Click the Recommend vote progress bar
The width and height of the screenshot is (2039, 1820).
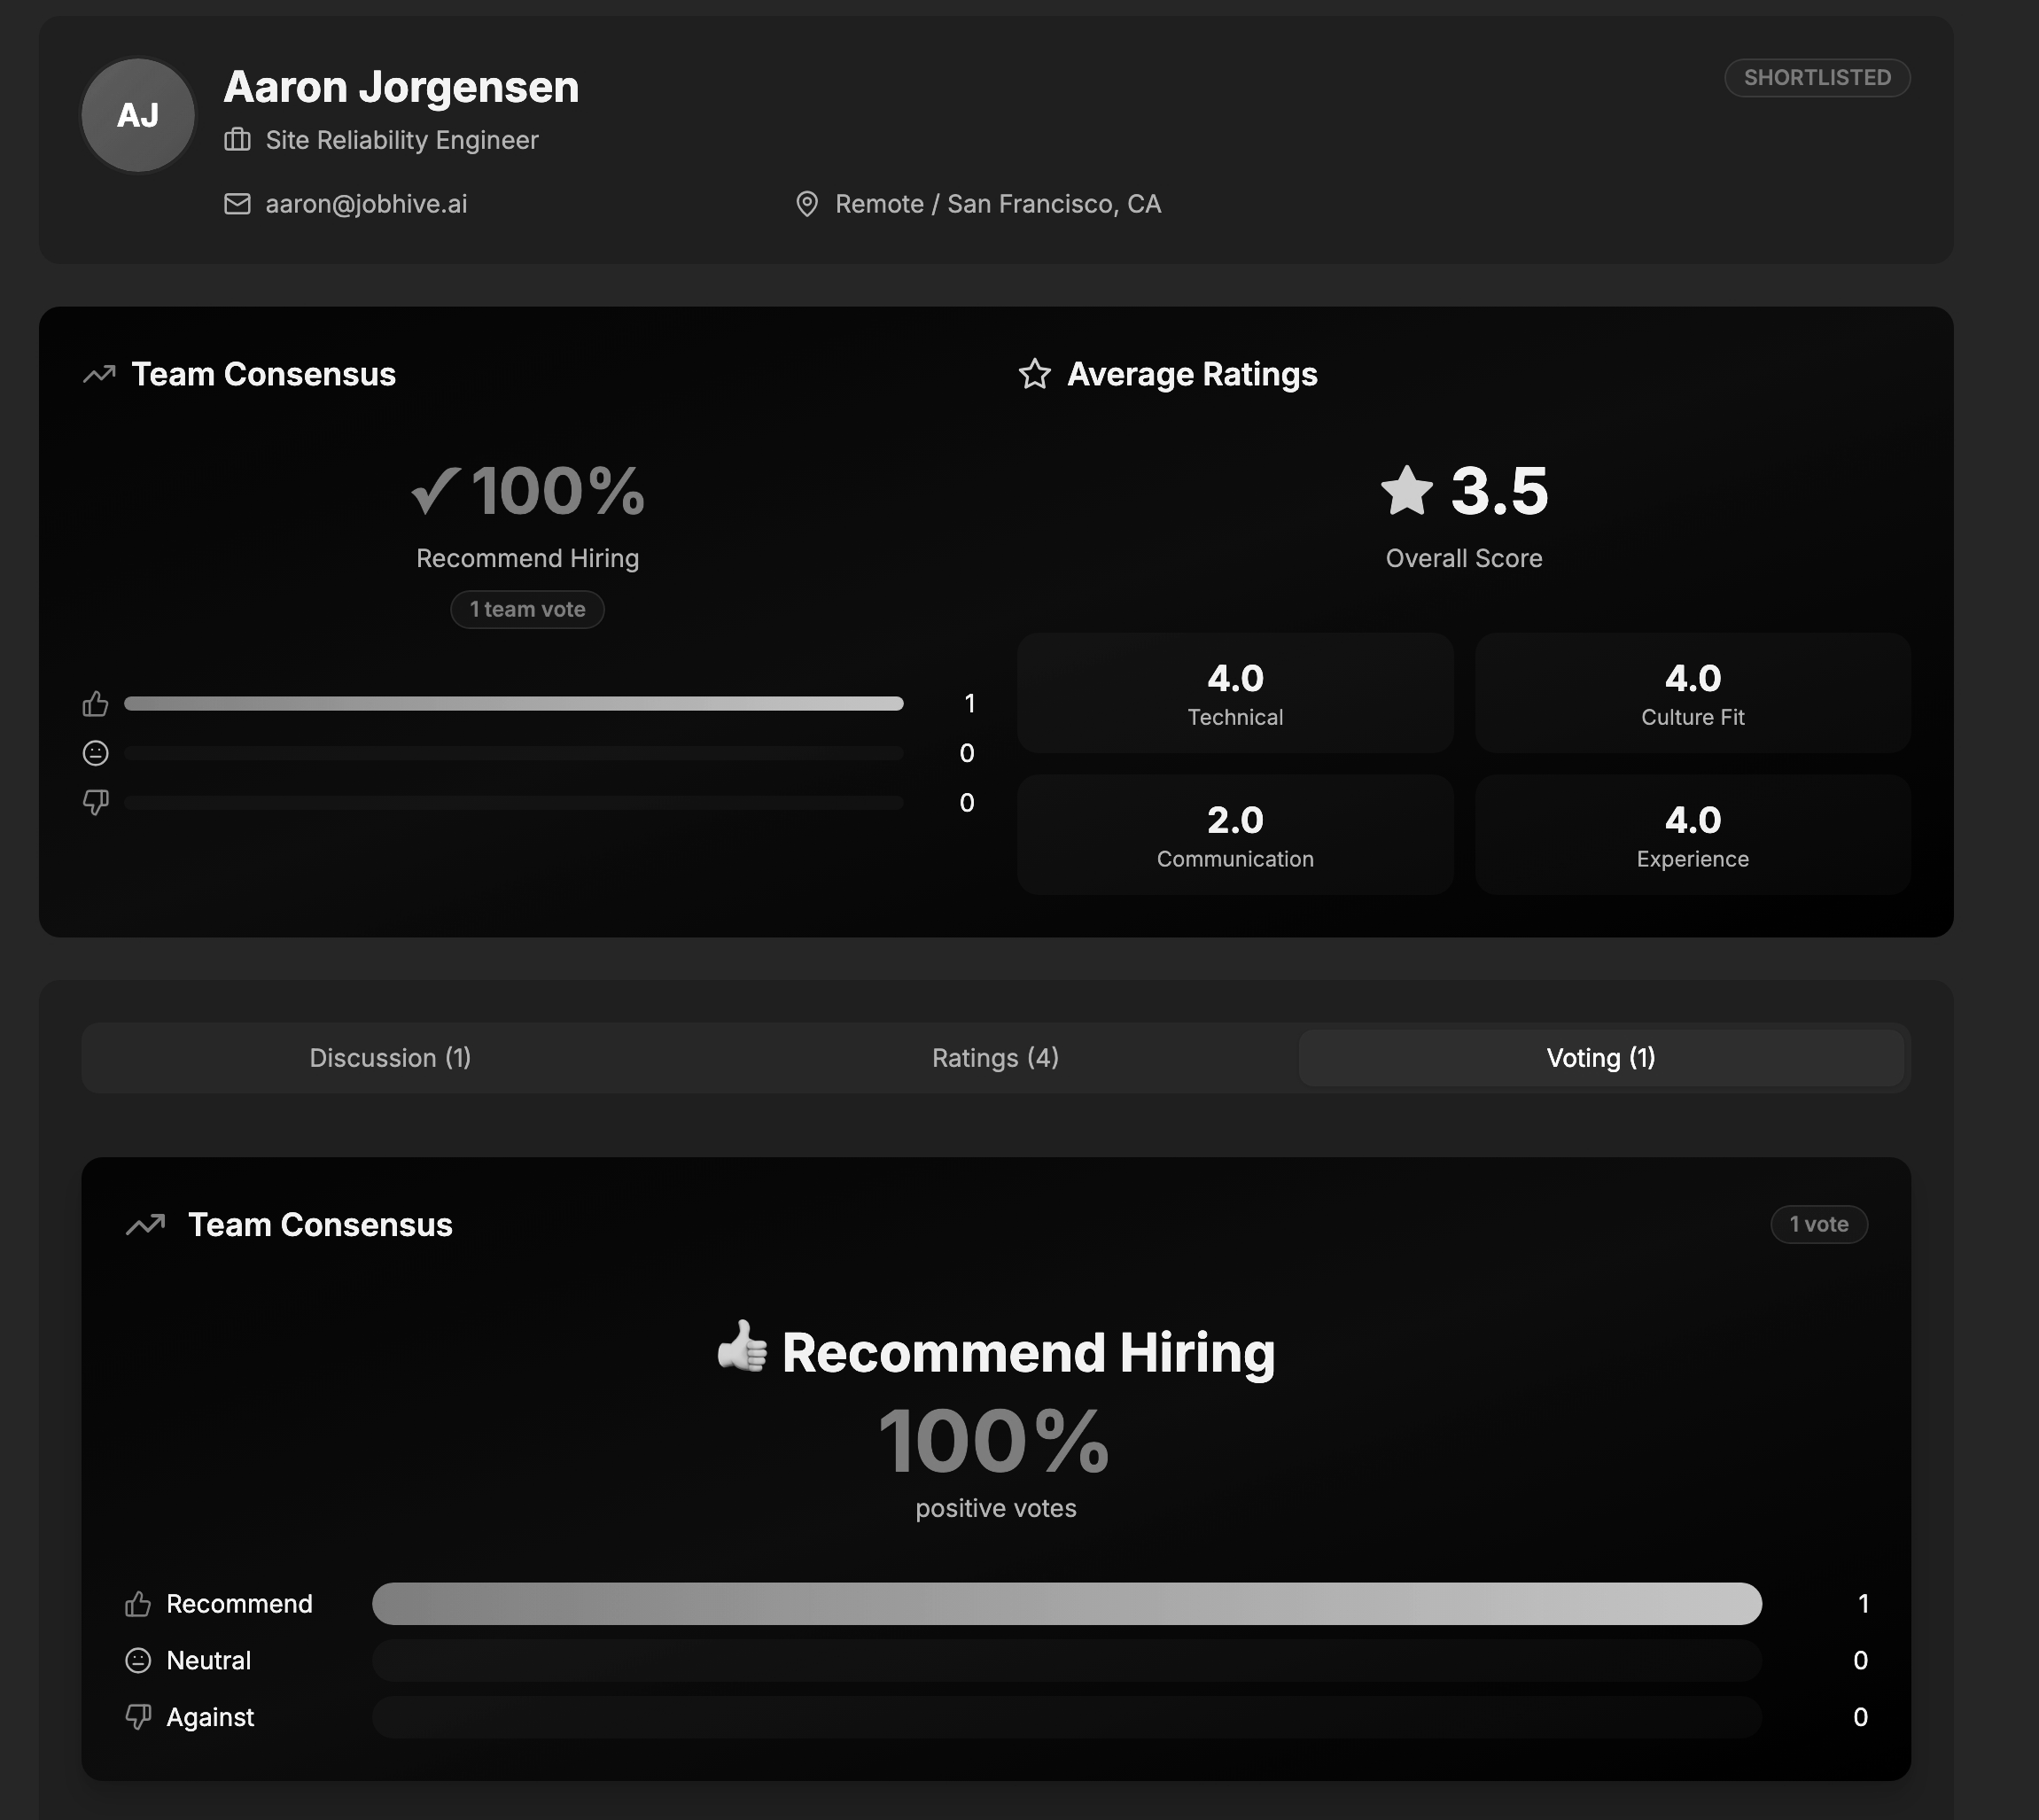1066,1604
